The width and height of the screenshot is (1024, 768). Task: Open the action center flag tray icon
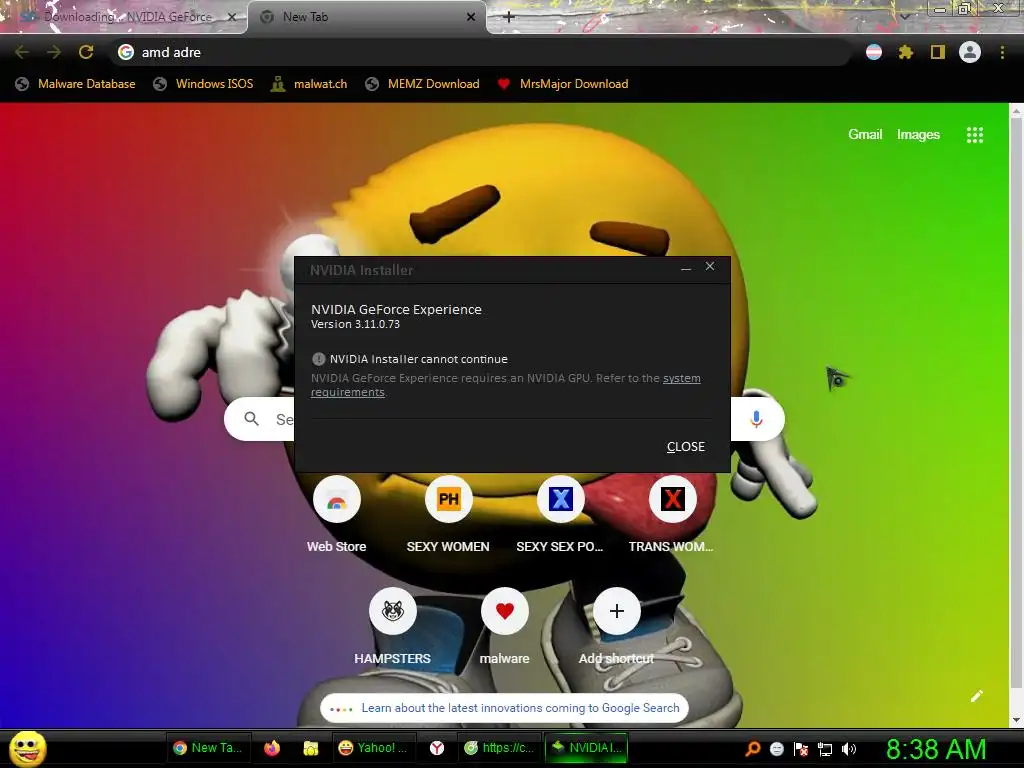click(801, 748)
